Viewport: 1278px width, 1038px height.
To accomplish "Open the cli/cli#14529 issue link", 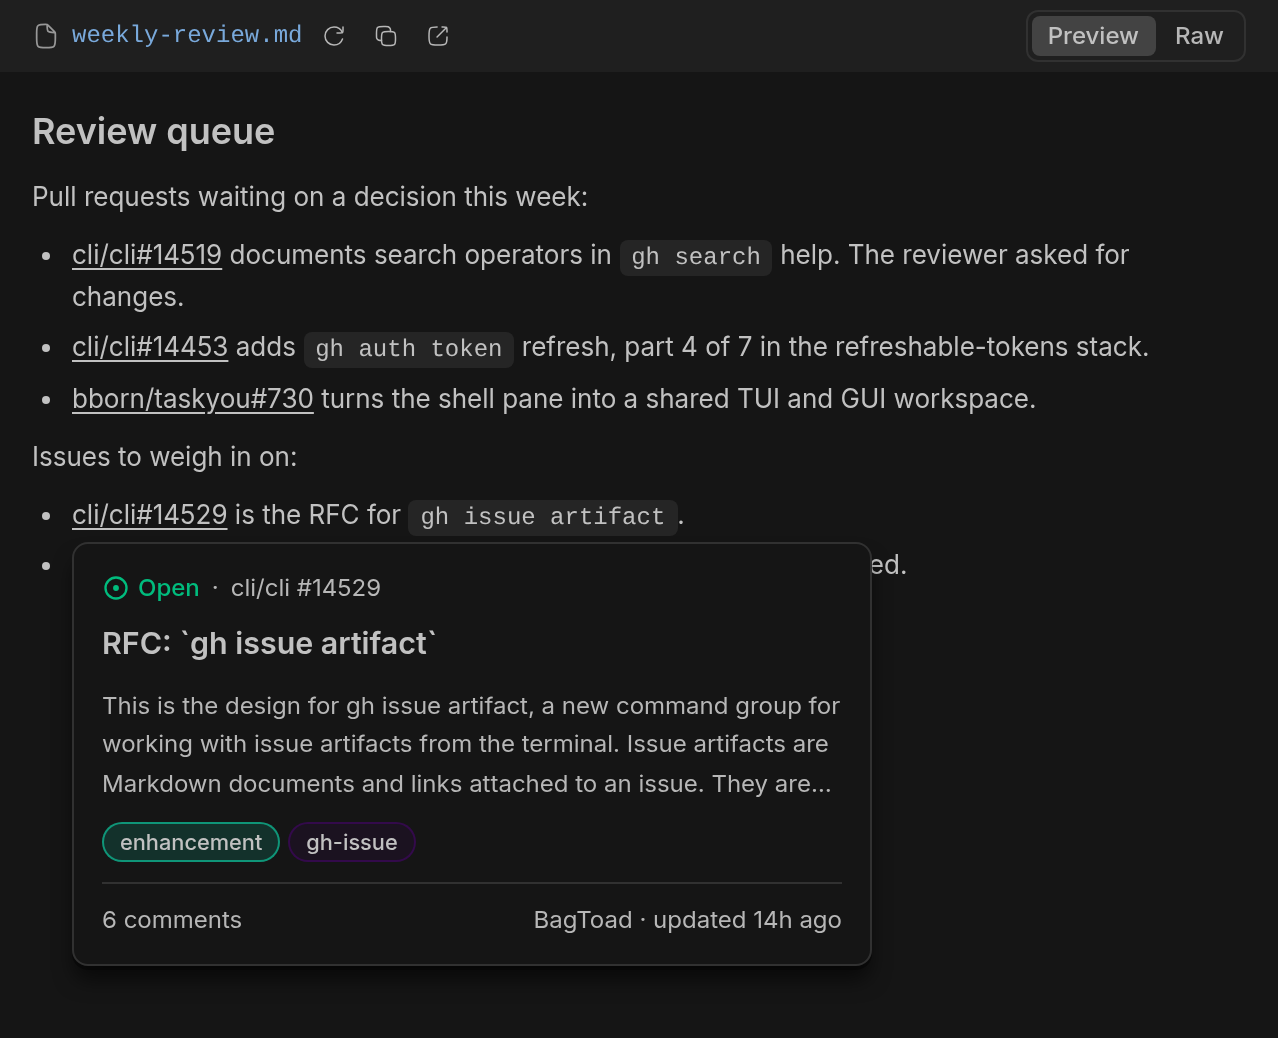I will click(150, 515).
